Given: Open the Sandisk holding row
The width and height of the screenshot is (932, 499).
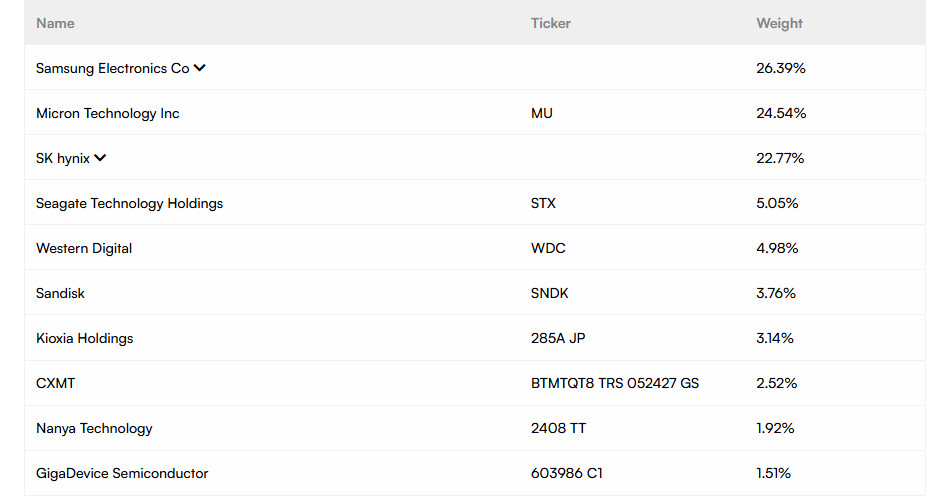Looking at the screenshot, I should pyautogui.click(x=474, y=293).
